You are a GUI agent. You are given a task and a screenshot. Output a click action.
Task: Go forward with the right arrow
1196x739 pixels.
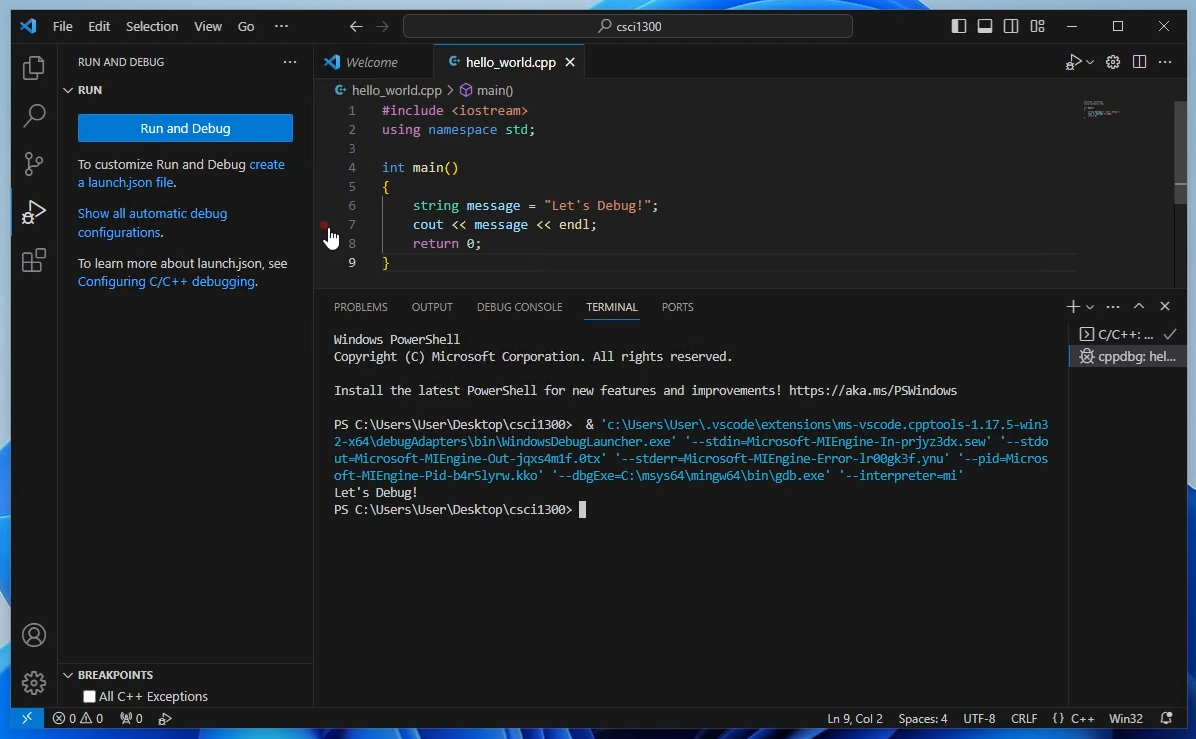pyautogui.click(x=382, y=26)
